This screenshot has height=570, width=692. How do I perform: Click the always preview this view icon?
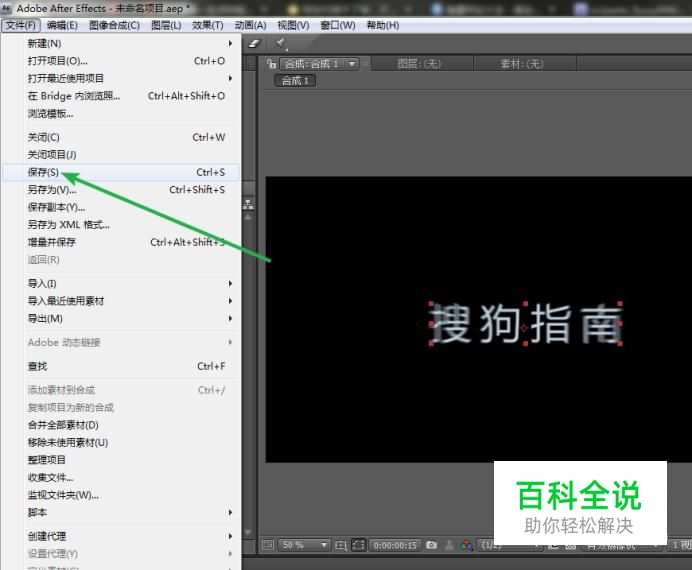pyautogui.click(x=268, y=545)
